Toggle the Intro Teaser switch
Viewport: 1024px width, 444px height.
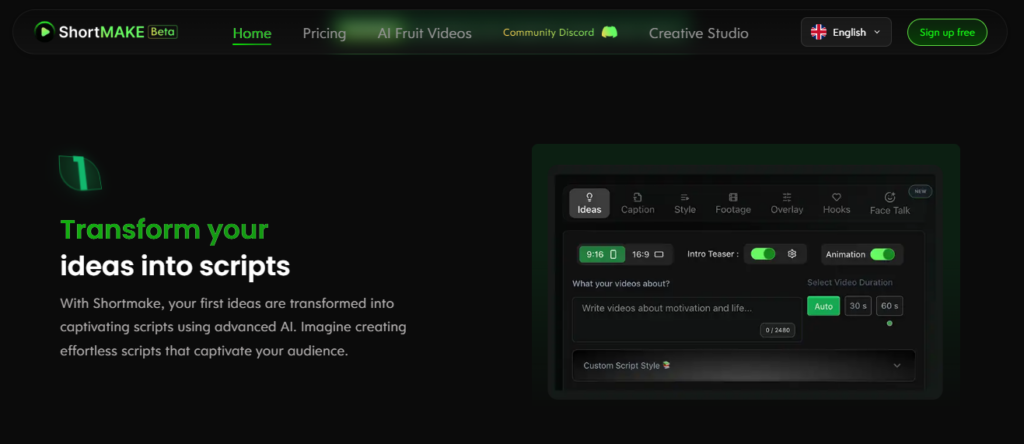763,254
